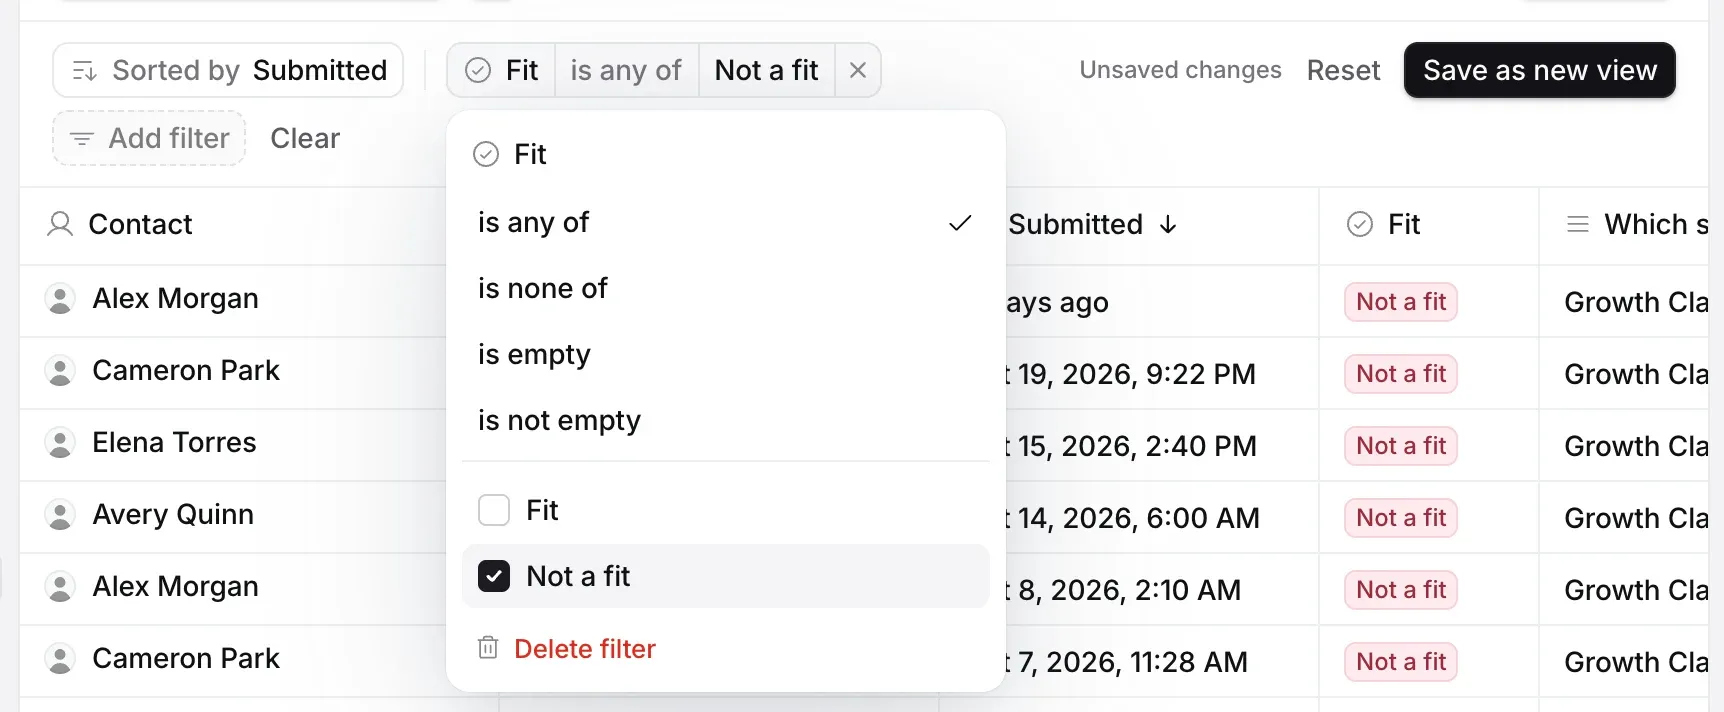
Task: Open the Elena Torres contact
Action: tap(174, 442)
